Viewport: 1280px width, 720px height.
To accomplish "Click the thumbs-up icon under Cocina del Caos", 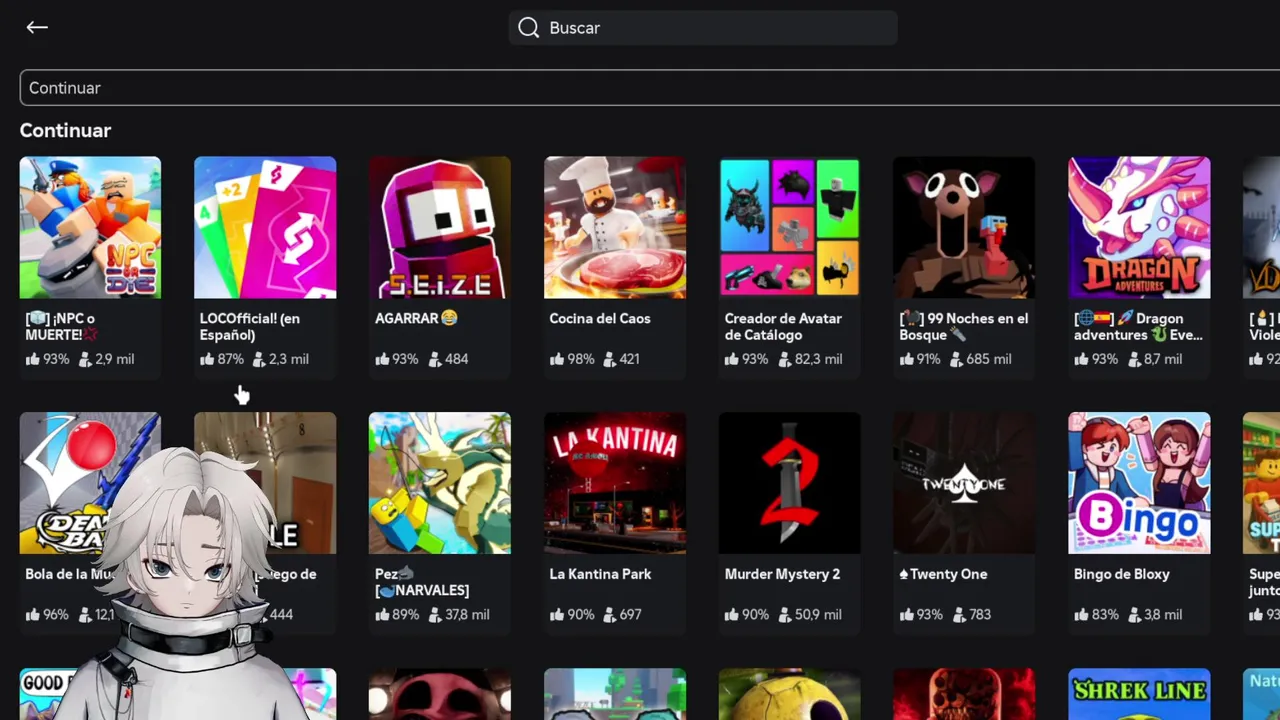I will pyautogui.click(x=557, y=359).
